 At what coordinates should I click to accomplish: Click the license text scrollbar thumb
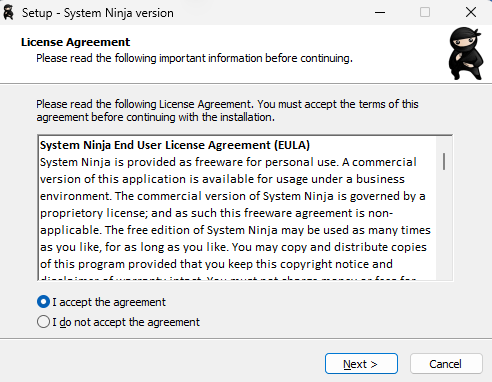444,161
